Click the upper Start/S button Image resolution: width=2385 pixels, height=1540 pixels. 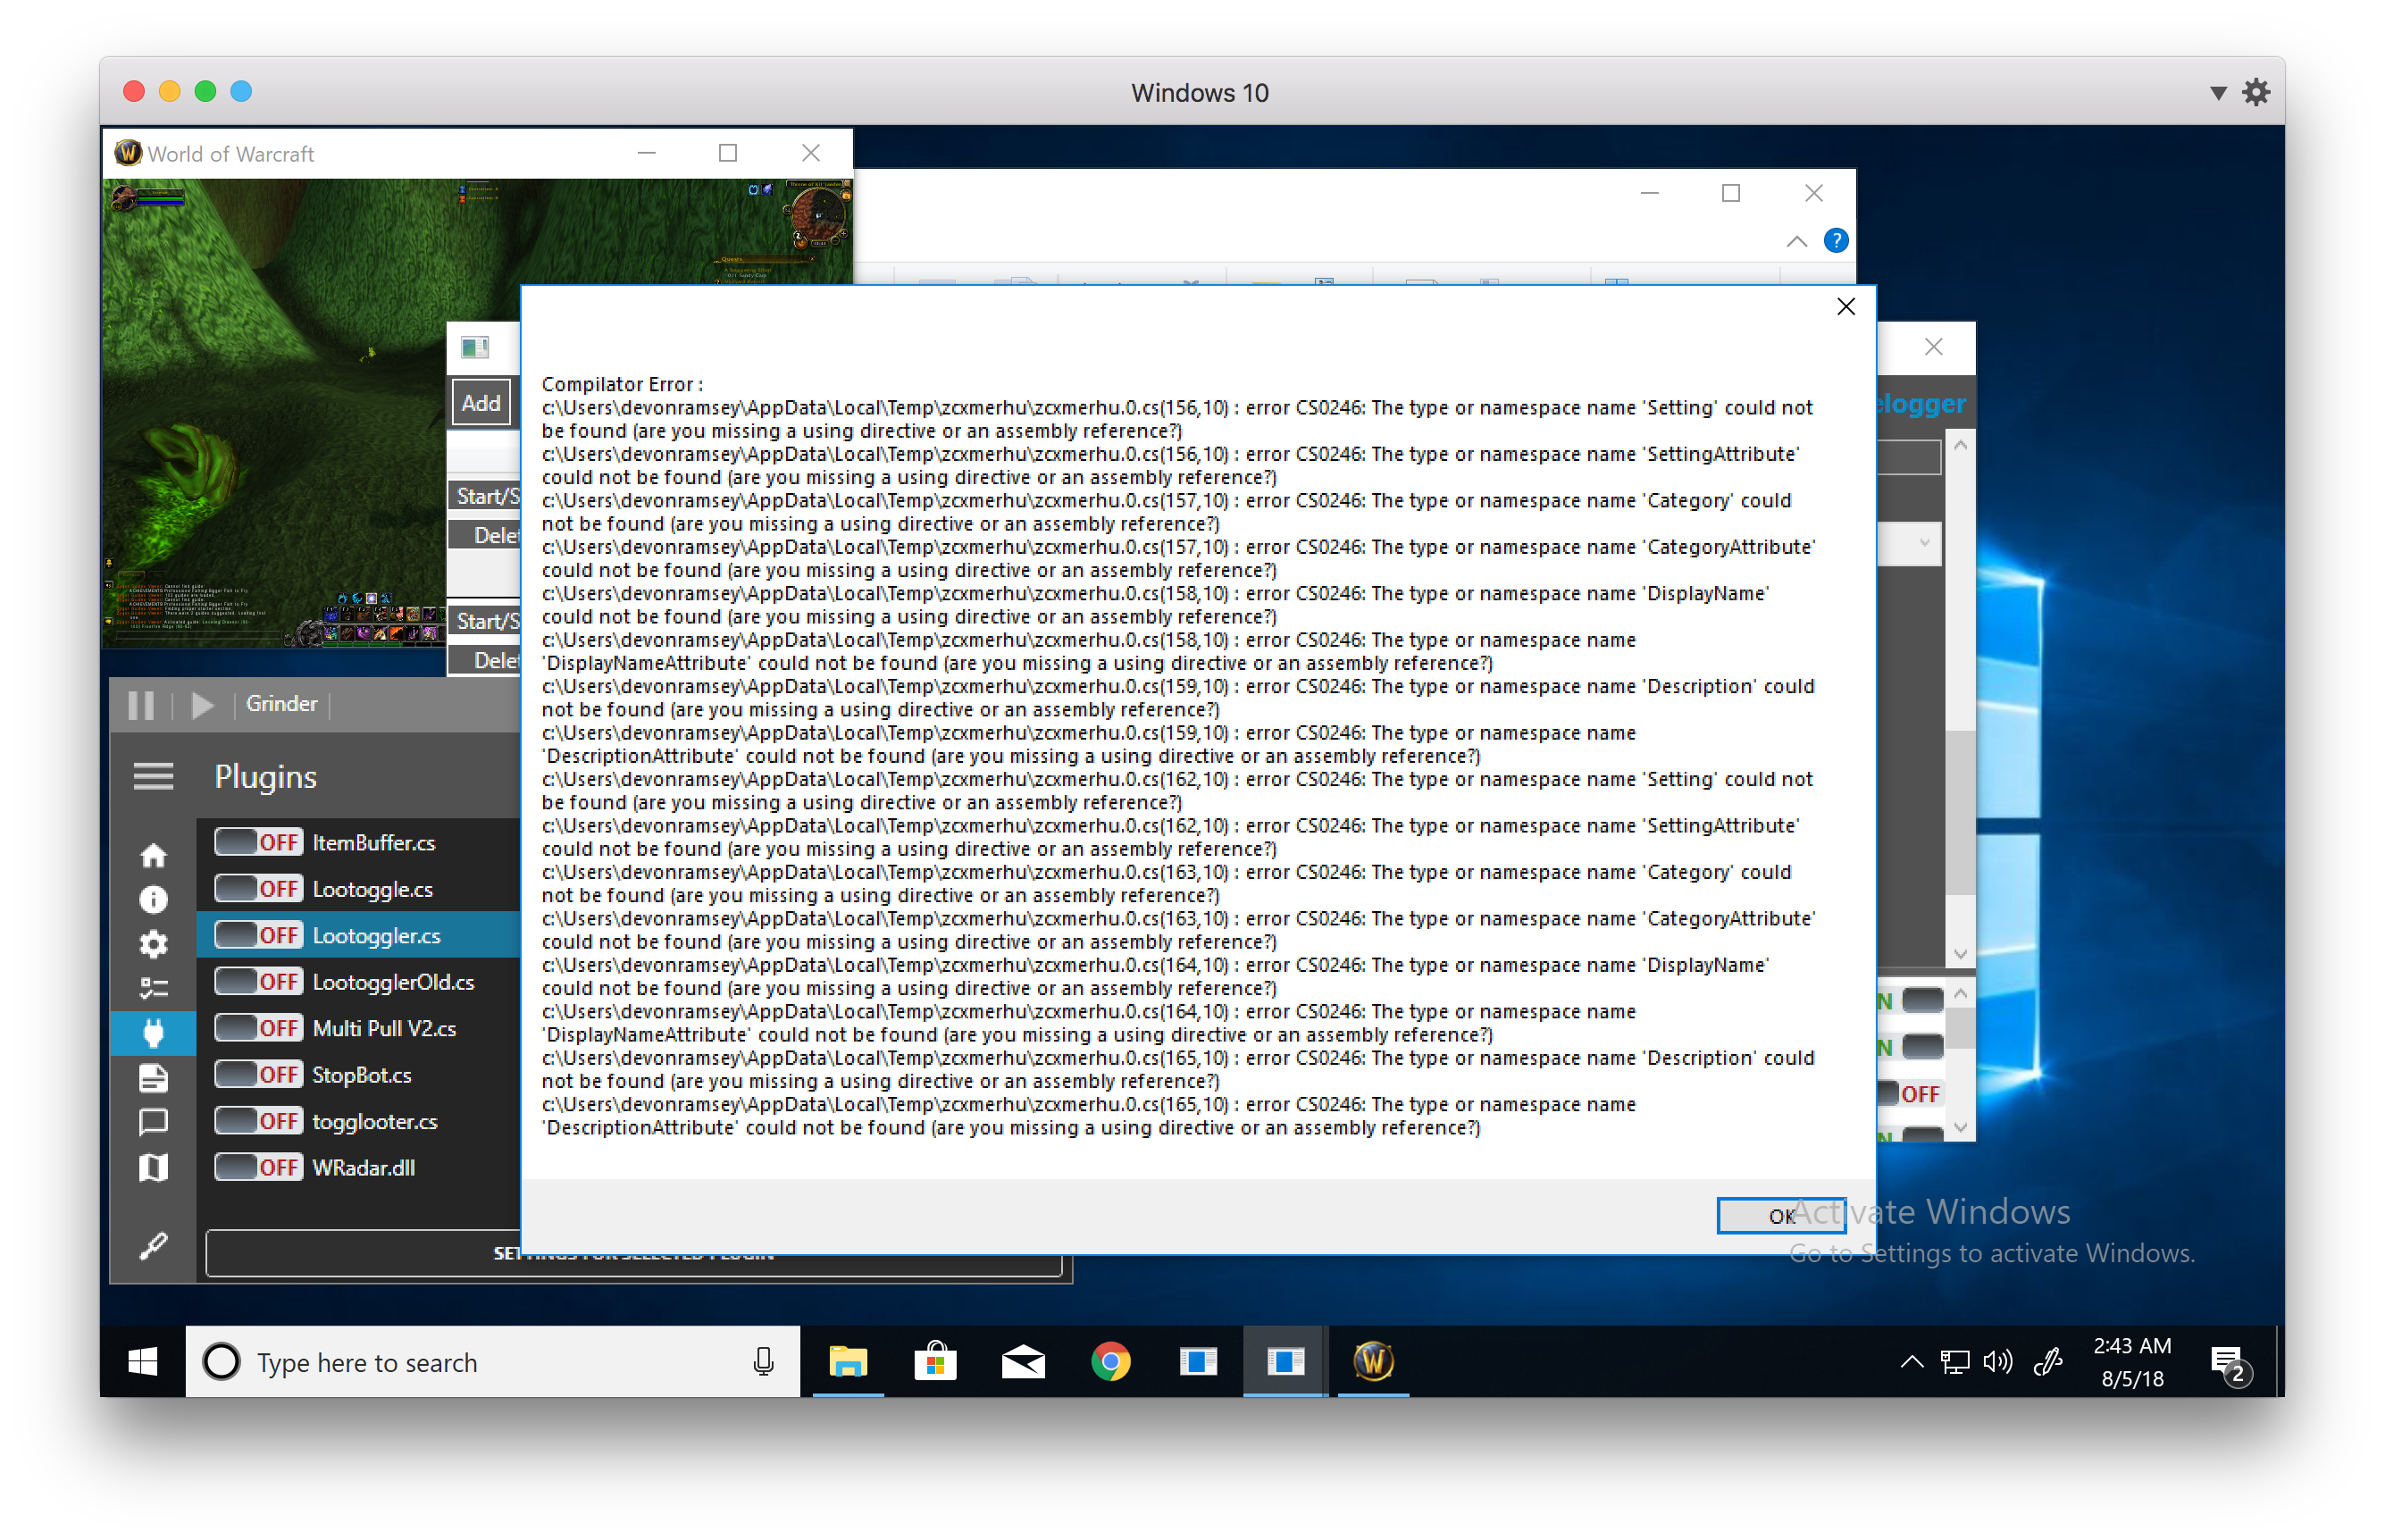point(486,497)
